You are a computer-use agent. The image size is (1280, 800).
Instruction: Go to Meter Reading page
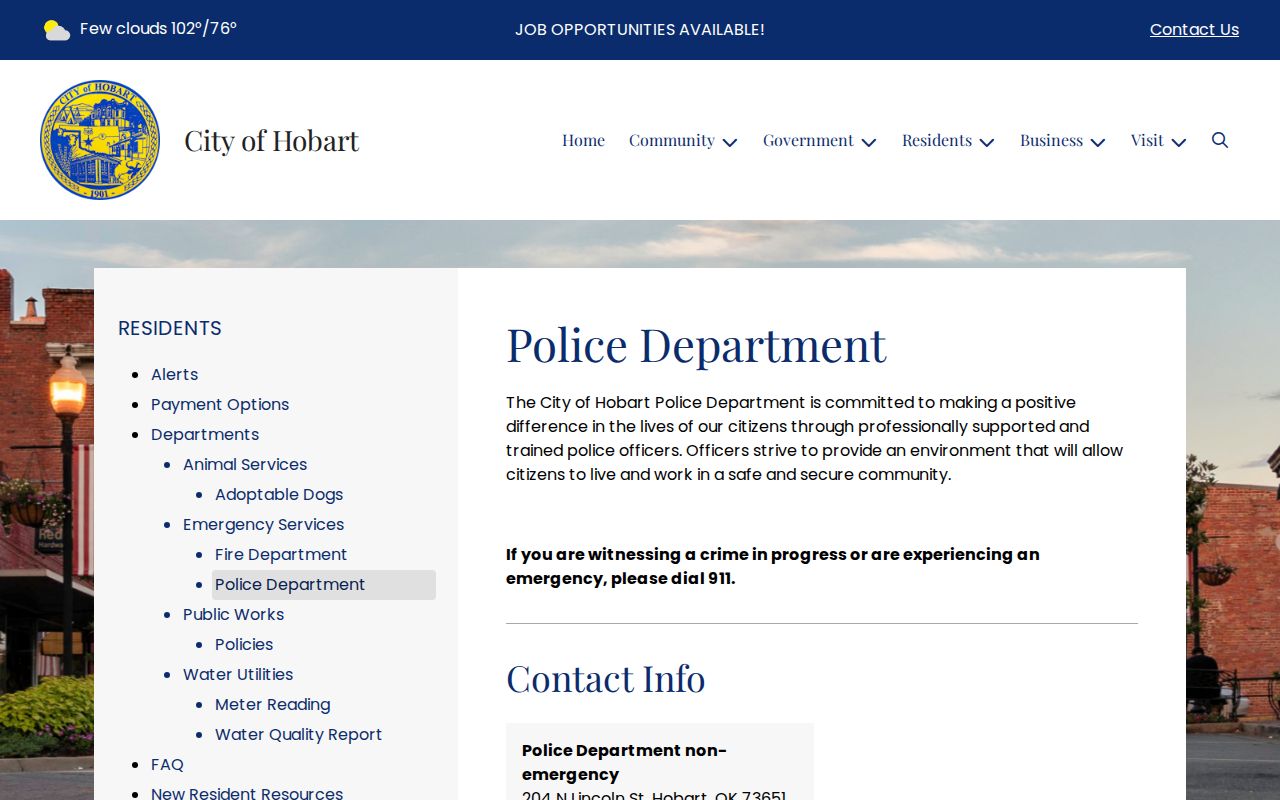tap(272, 704)
